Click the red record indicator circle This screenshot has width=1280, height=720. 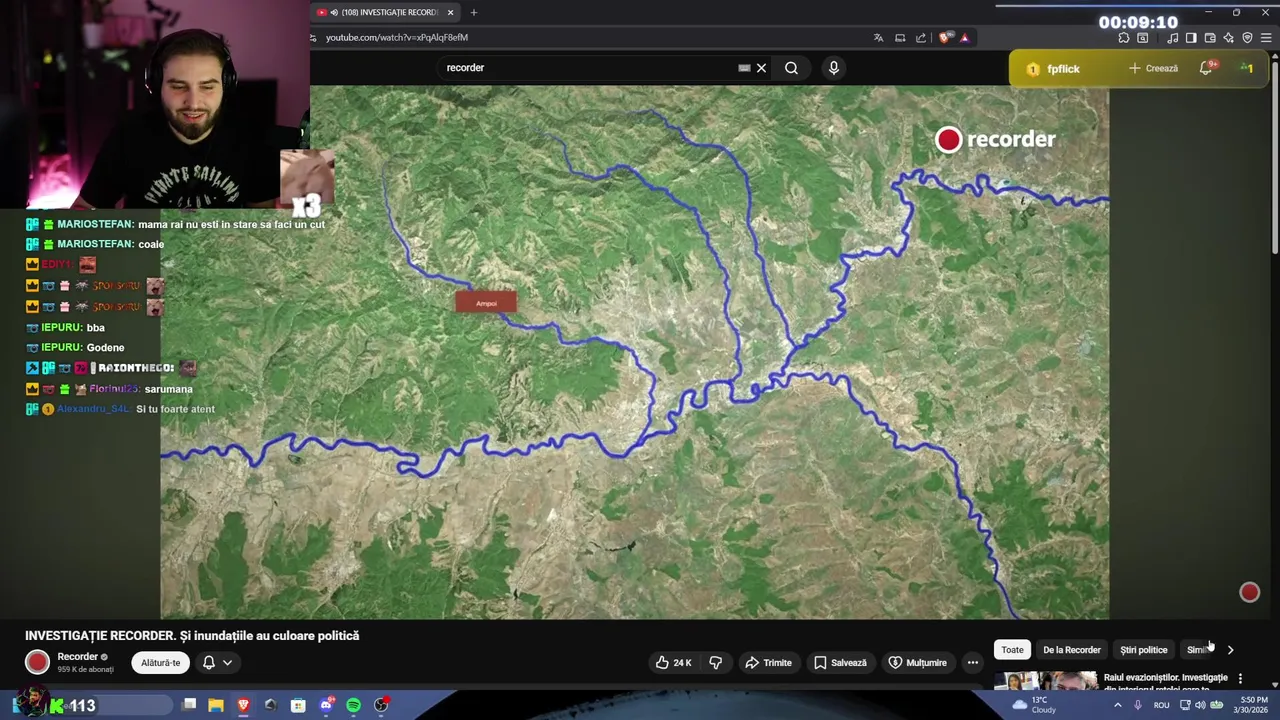1249,593
